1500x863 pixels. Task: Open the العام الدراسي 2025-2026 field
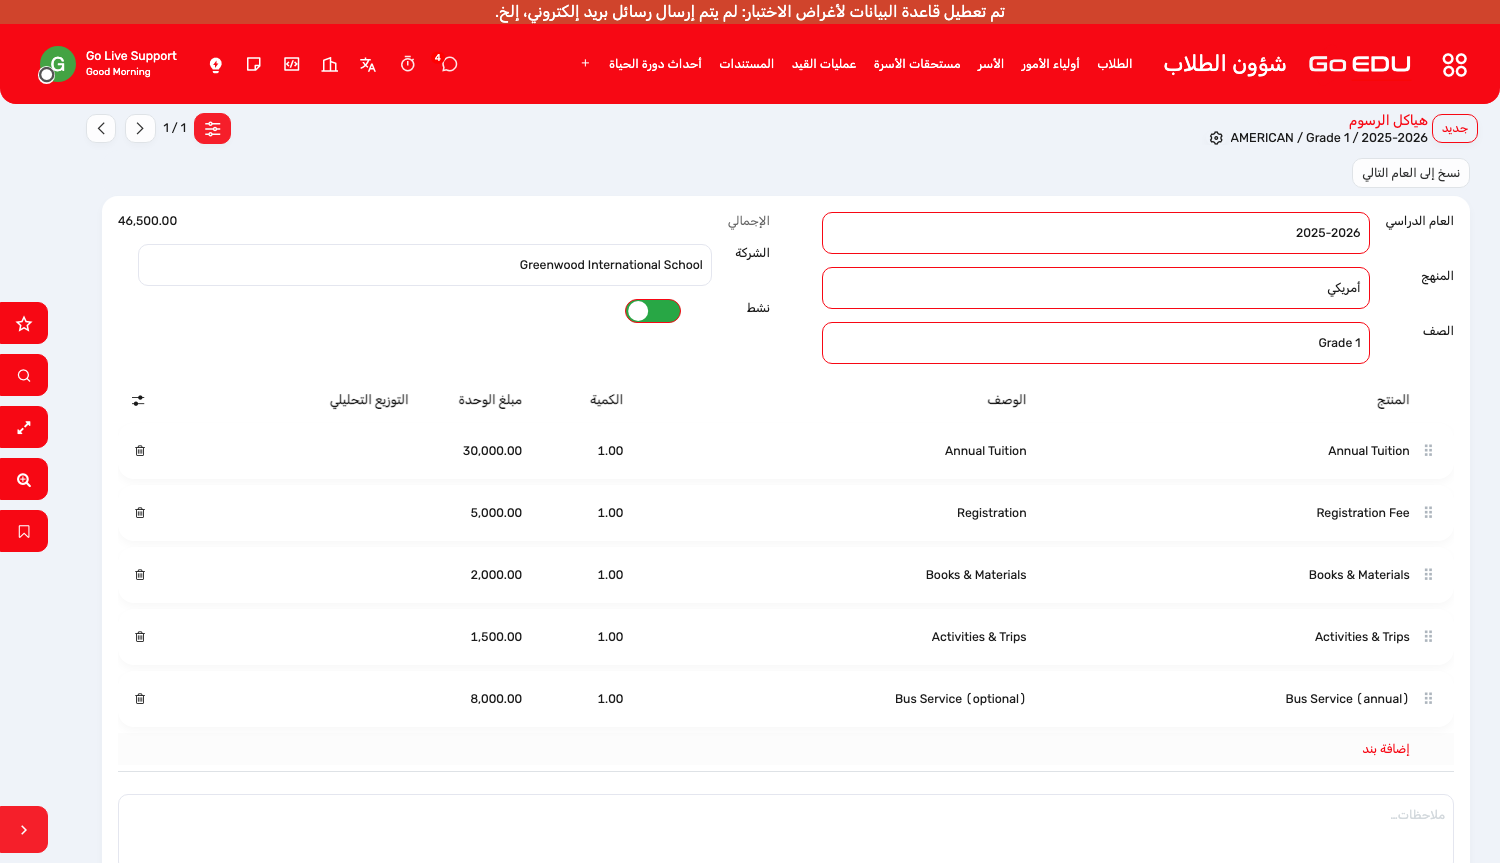click(1096, 233)
